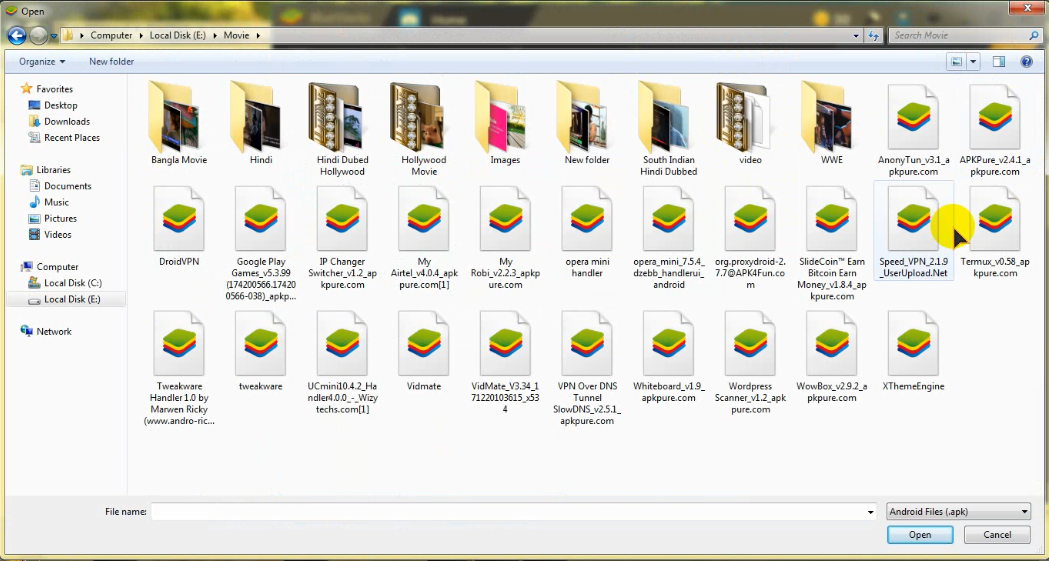The width and height of the screenshot is (1049, 561).
Task: Click the Open button
Action: 920,534
